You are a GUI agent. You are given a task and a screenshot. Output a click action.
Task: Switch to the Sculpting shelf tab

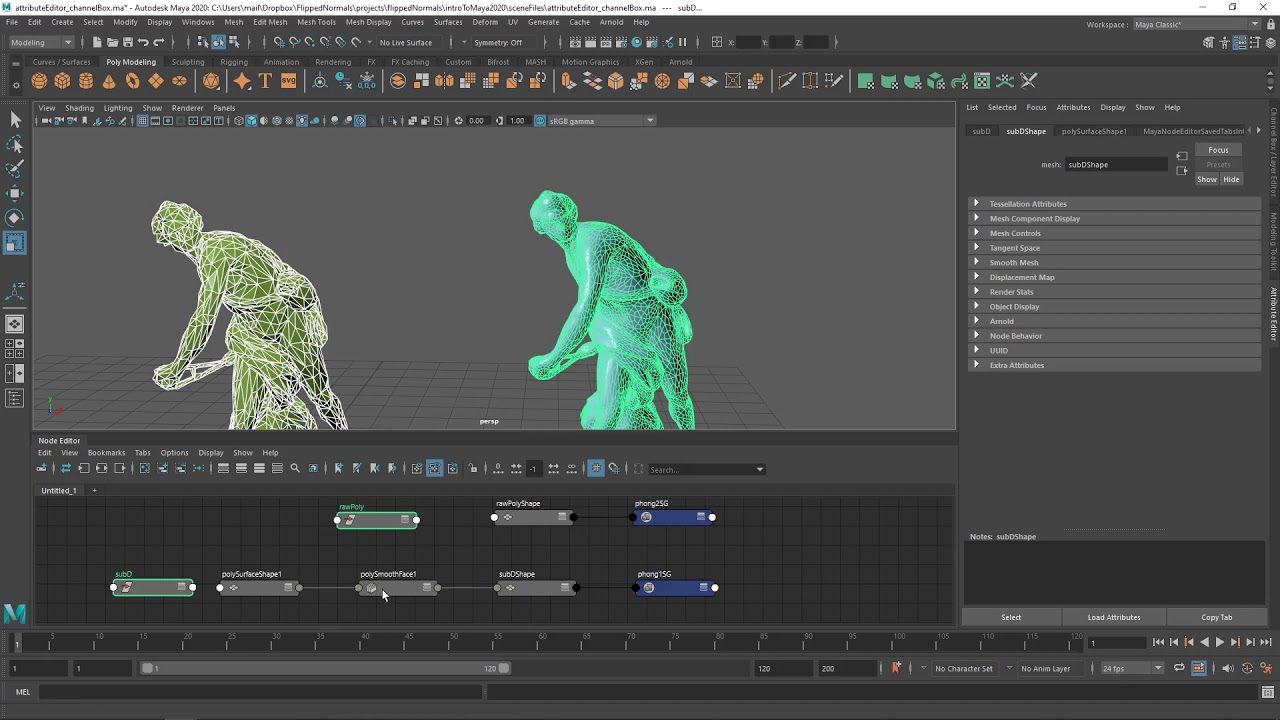coord(187,62)
